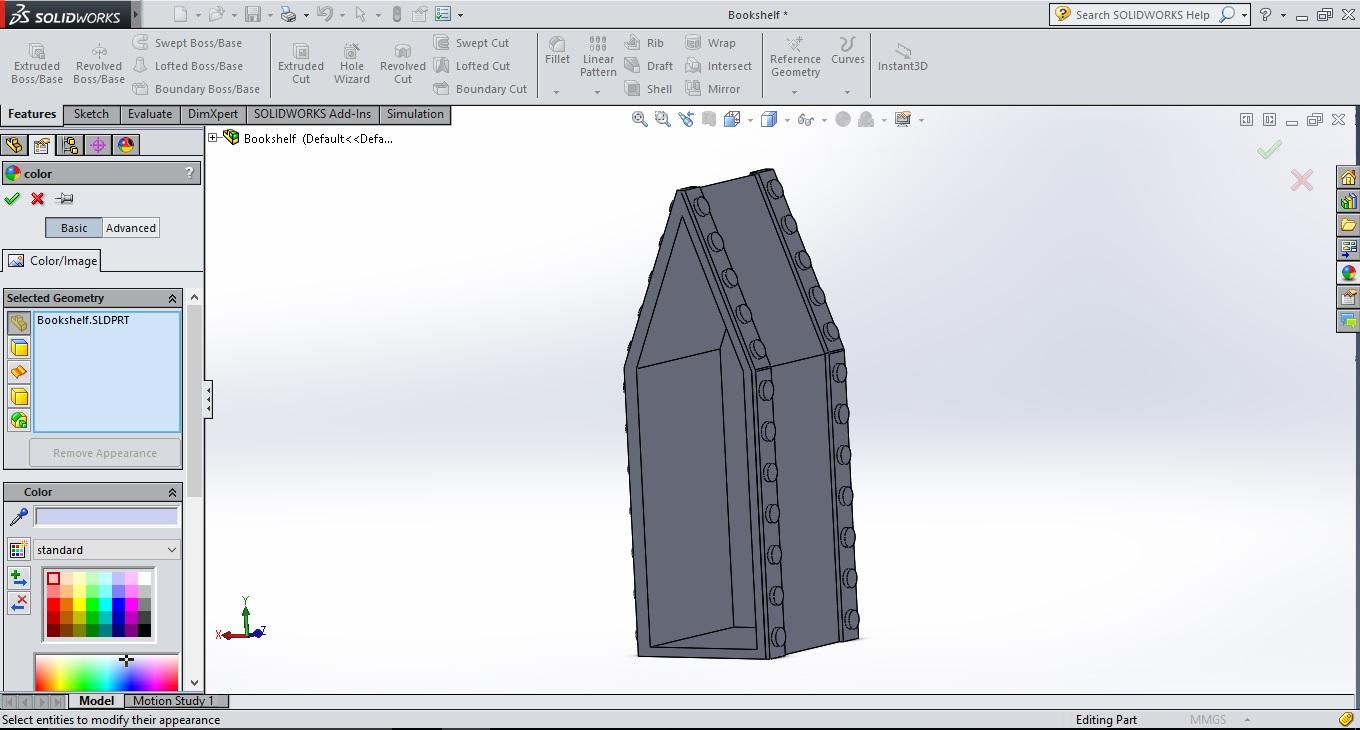Image resolution: width=1360 pixels, height=730 pixels.
Task: Toggle the select faces filter icon
Action: 19,347
